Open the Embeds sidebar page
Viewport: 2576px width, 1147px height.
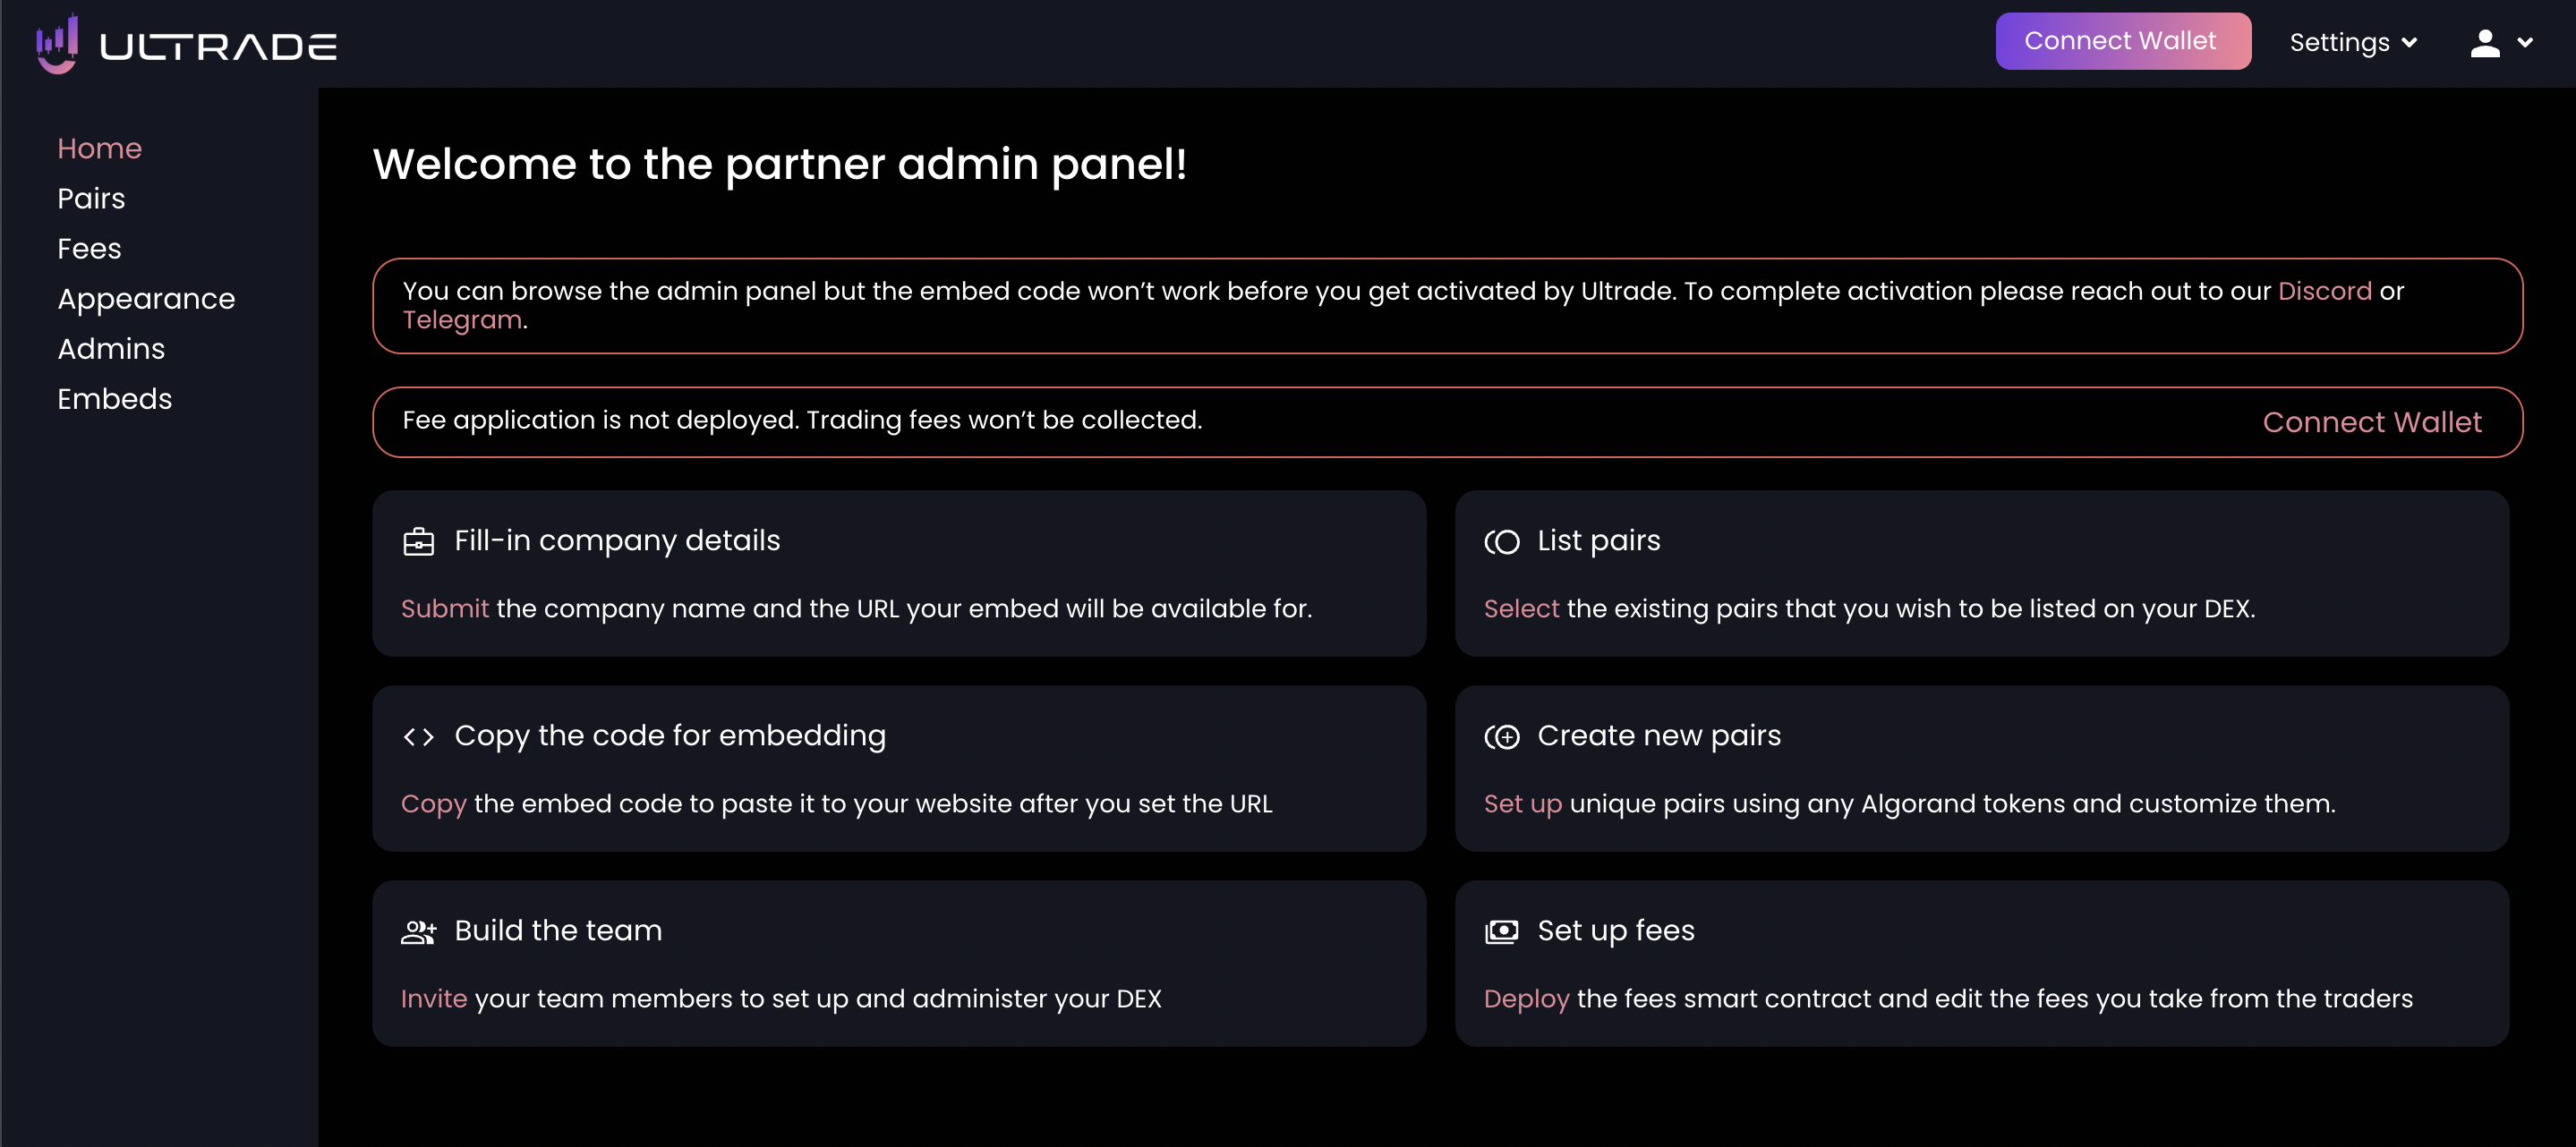114,398
